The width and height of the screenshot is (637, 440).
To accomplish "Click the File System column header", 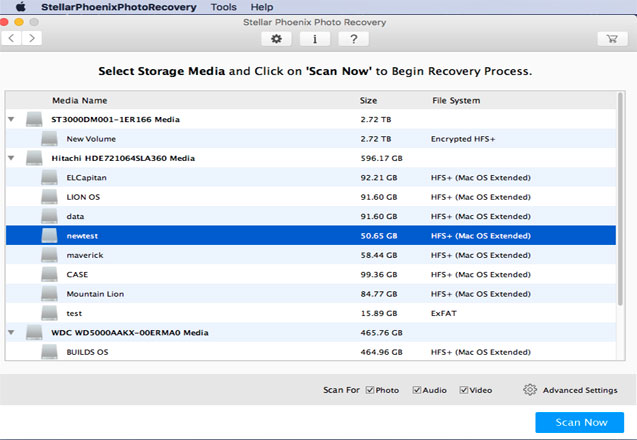I will 456,100.
